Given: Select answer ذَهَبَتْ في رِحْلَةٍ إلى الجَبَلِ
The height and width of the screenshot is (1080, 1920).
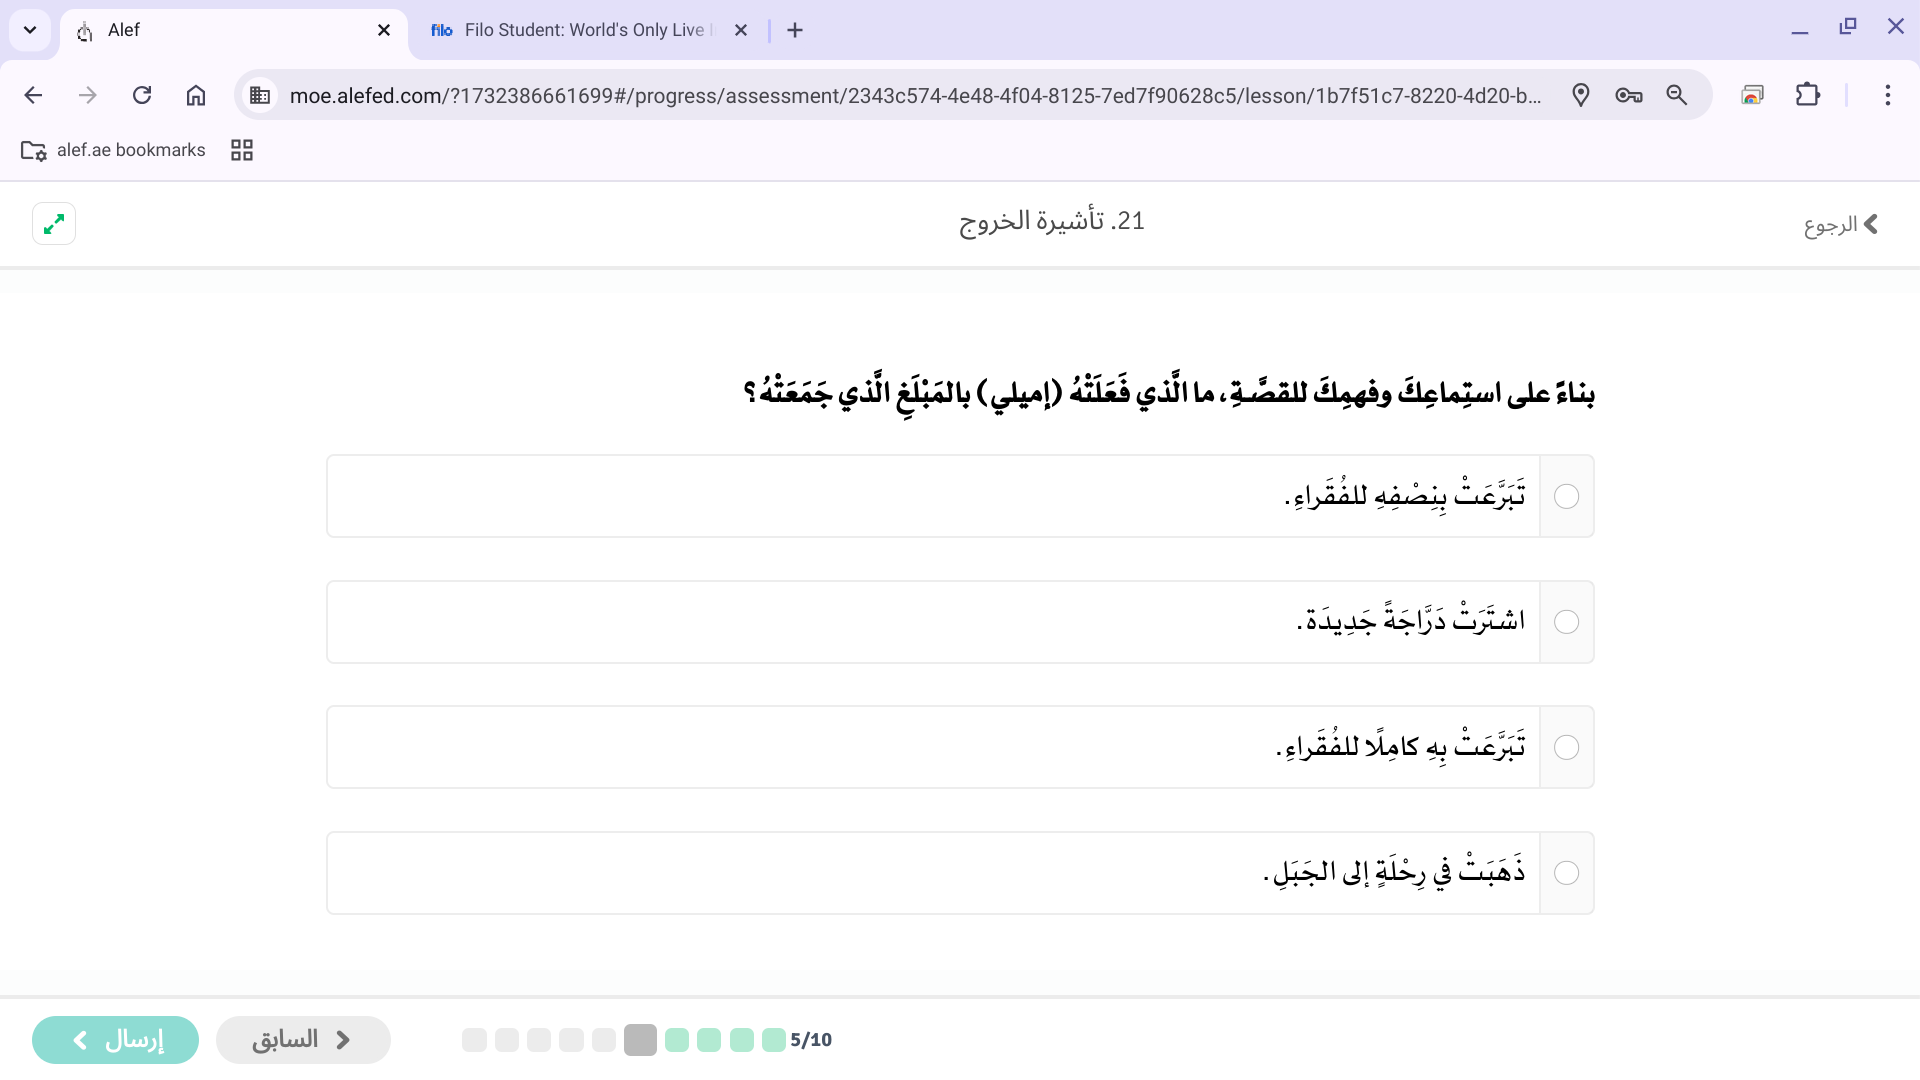Looking at the screenshot, I should point(1566,873).
